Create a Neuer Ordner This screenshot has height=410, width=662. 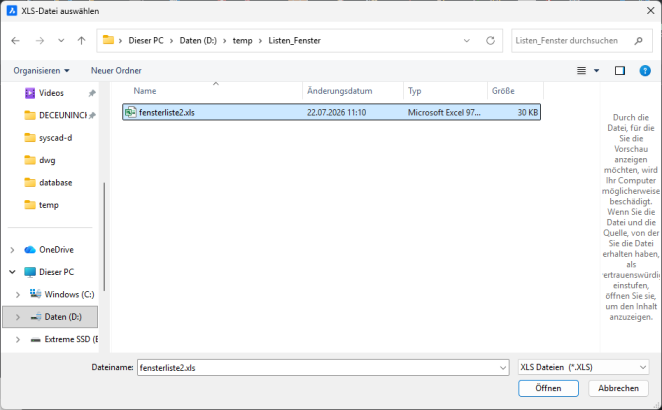click(x=116, y=71)
